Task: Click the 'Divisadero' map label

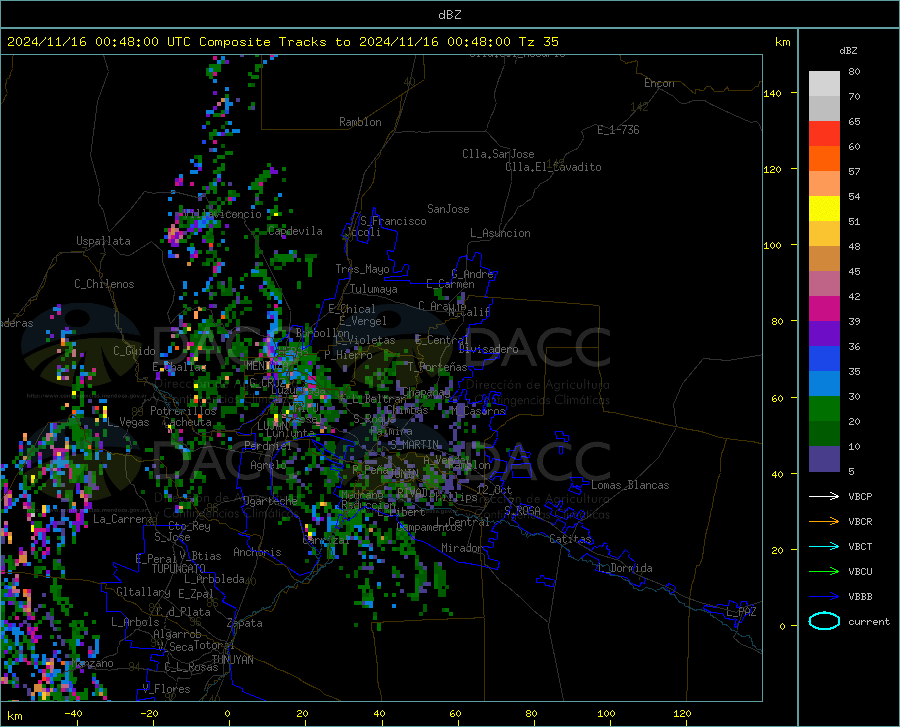Action: pos(488,349)
